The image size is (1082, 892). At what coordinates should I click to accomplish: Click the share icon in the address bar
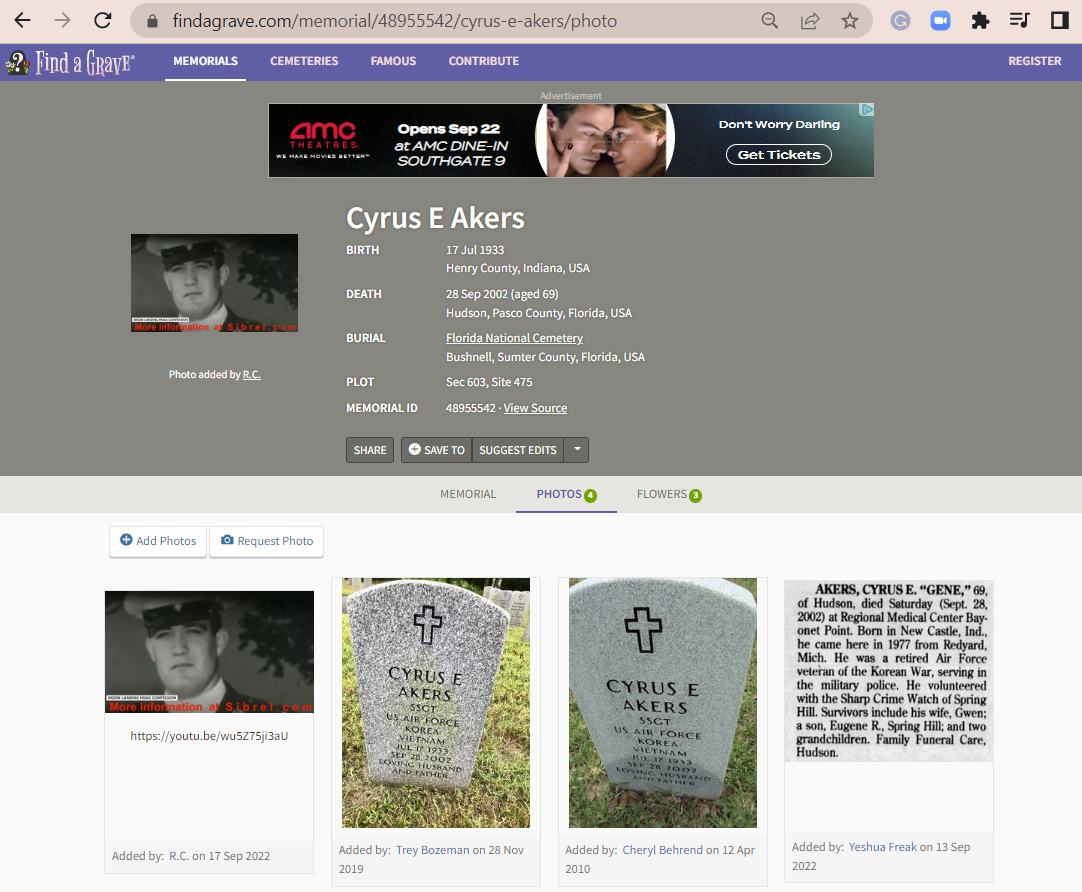811,20
